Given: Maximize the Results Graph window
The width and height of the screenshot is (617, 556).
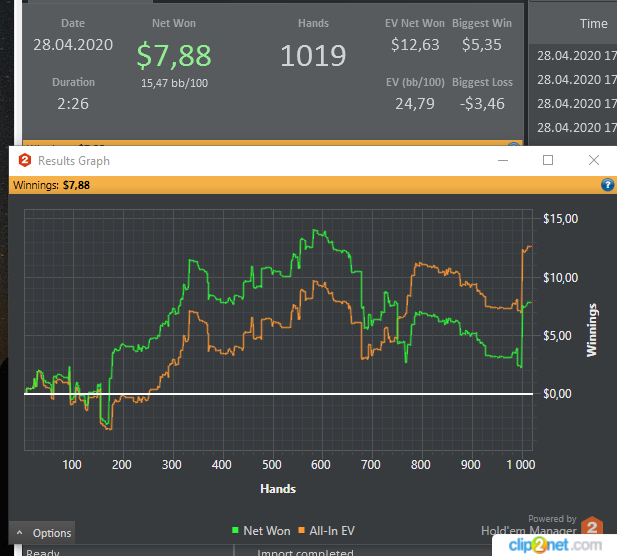Looking at the screenshot, I should coord(548,160).
